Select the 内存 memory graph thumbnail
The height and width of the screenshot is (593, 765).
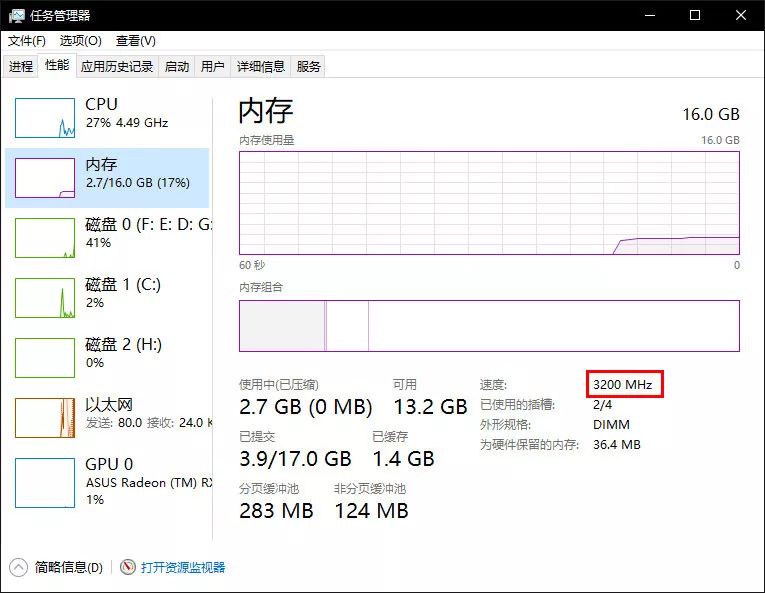[45, 178]
